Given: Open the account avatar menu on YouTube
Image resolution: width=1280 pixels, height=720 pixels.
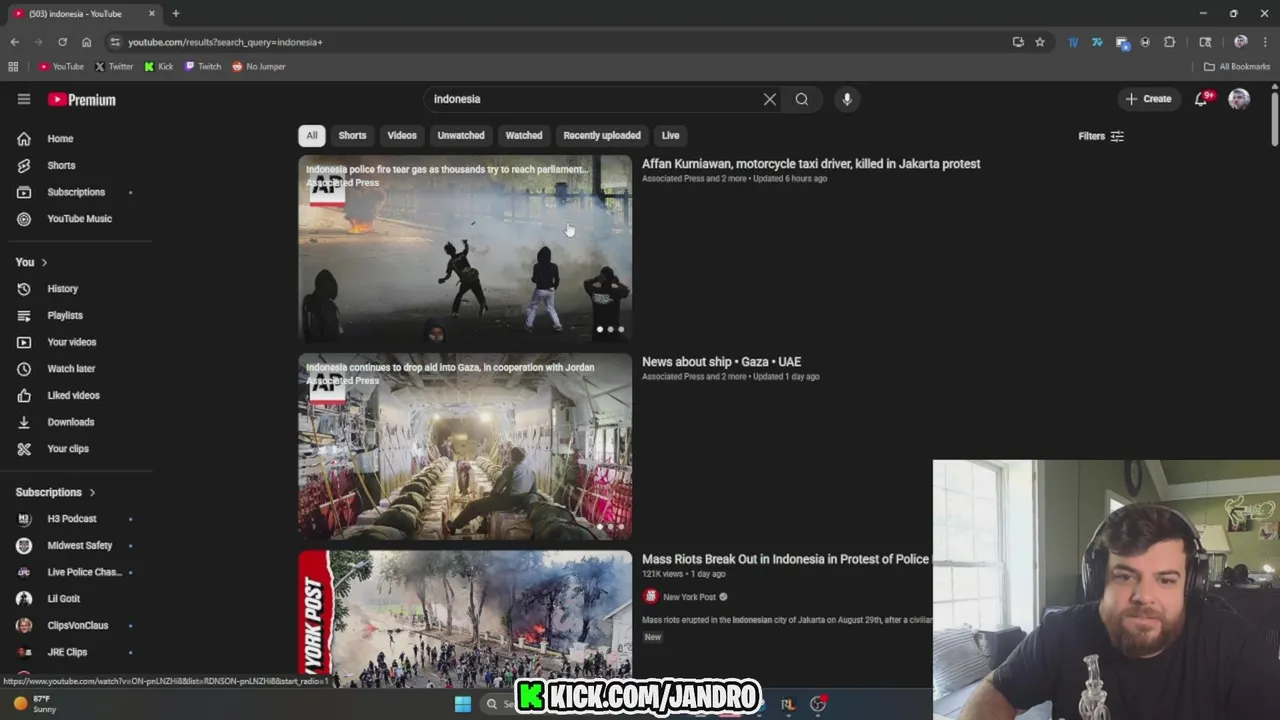Looking at the screenshot, I should pos(1239,99).
